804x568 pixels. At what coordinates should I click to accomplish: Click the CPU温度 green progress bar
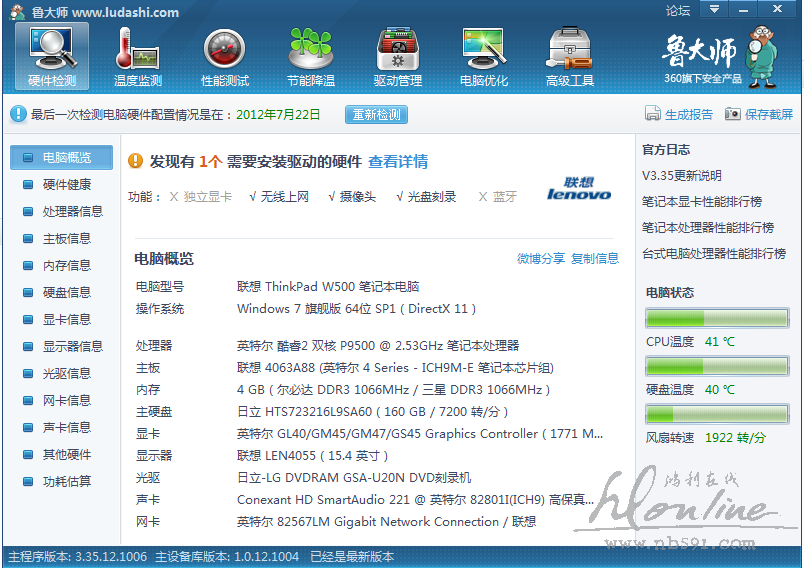coord(717,319)
